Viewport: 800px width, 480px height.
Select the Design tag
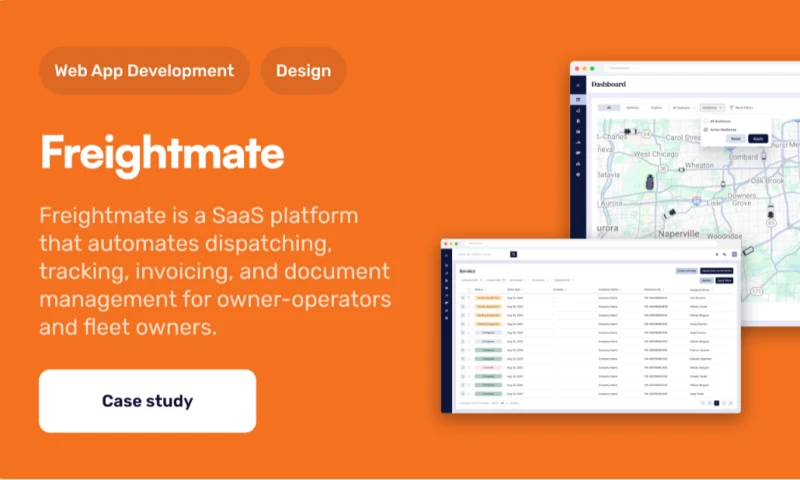click(304, 70)
